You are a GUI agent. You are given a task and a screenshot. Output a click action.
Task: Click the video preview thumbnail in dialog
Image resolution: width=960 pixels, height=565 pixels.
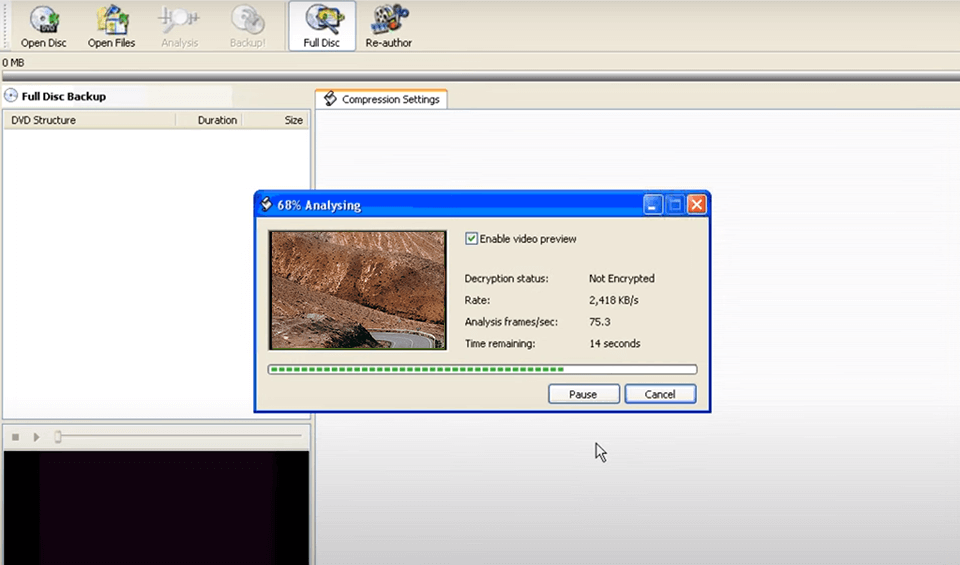tap(358, 290)
